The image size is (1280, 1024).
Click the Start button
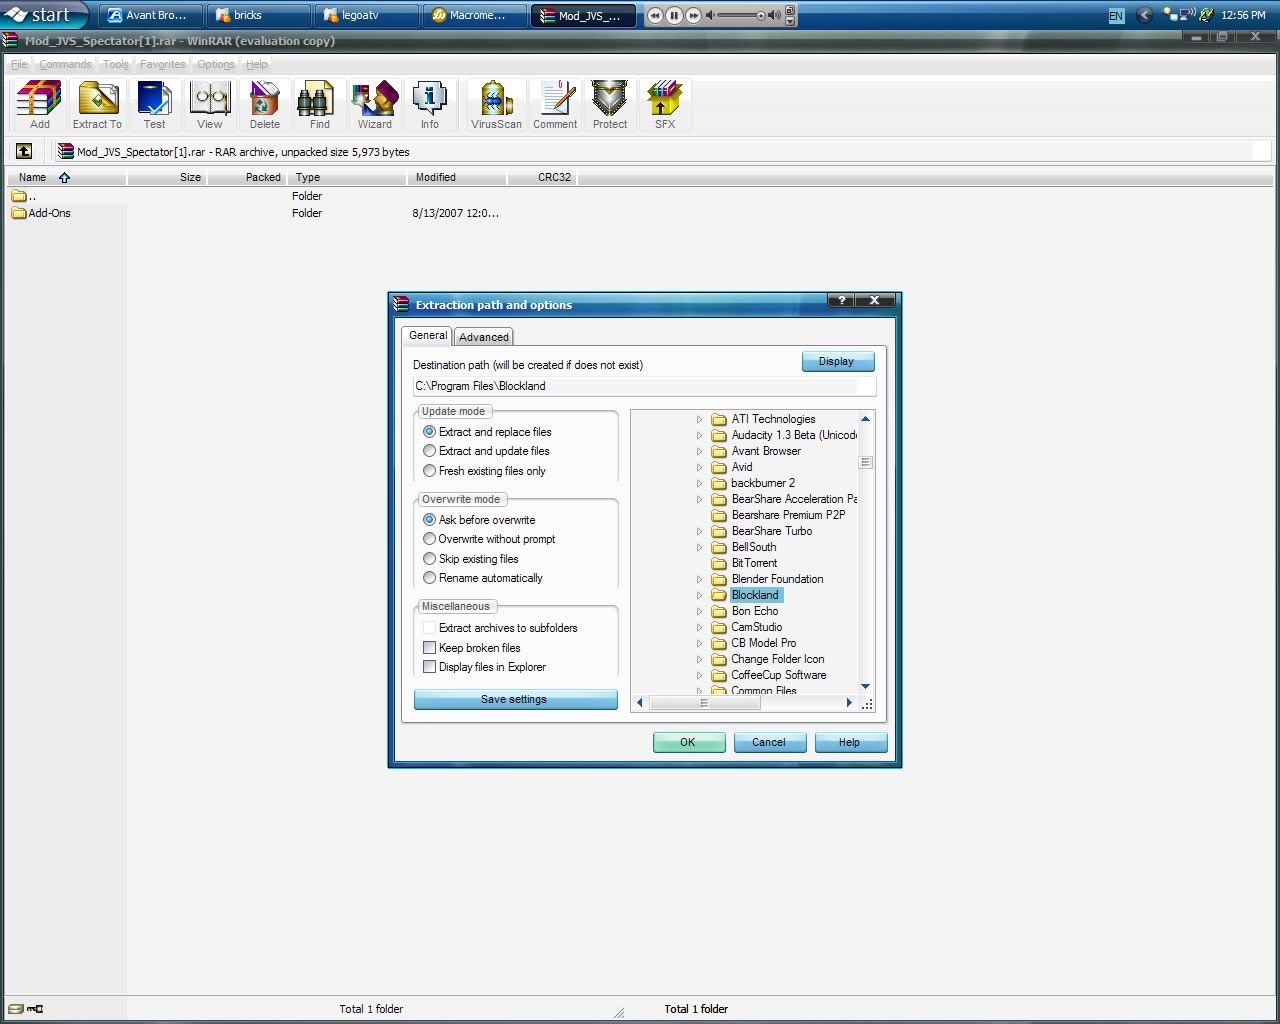tap(45, 15)
